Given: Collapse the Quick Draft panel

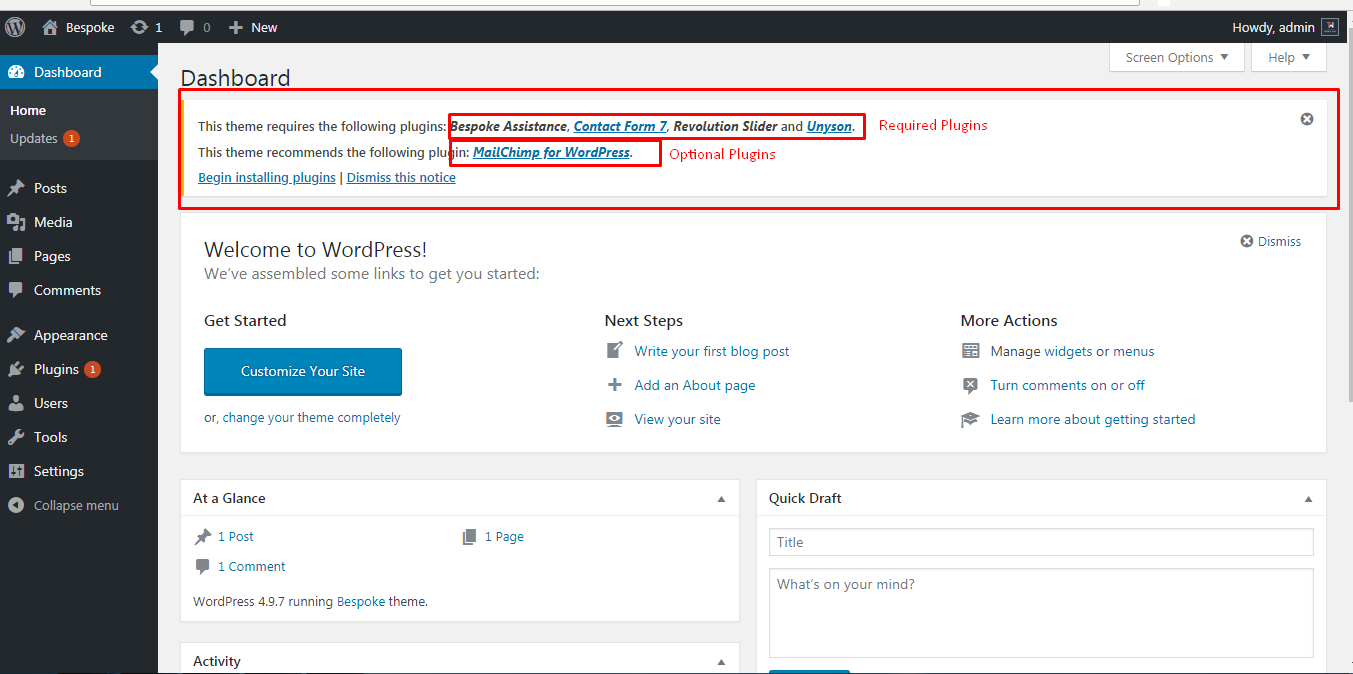Looking at the screenshot, I should click(x=1308, y=498).
